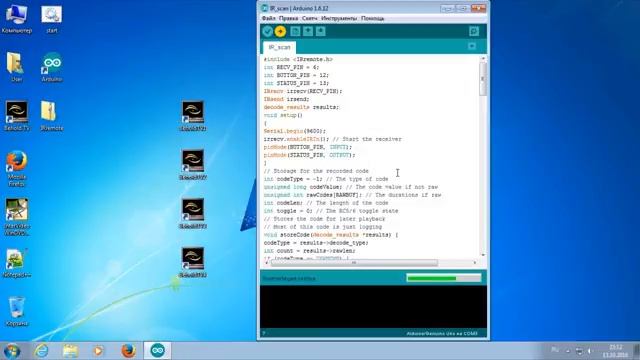Open File Explorer from the taskbar
This screenshot has width=640, height=360.
(70, 351)
